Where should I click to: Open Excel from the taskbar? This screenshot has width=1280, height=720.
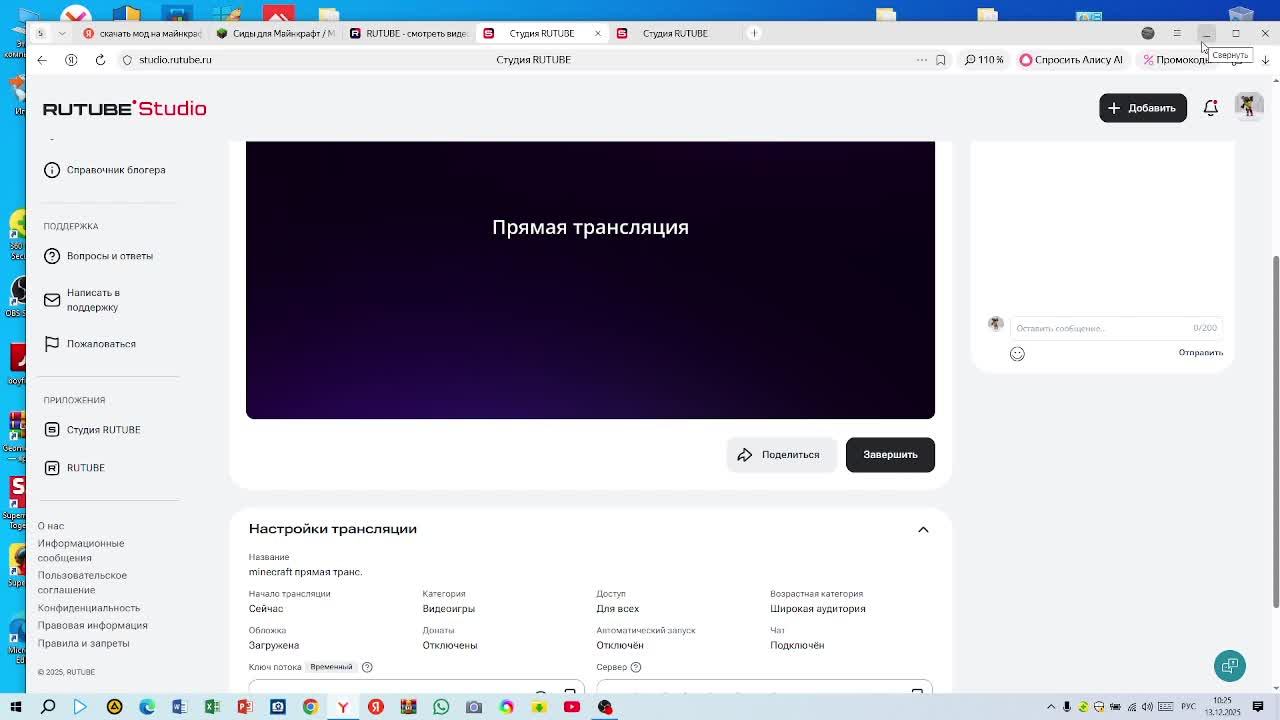(212, 707)
